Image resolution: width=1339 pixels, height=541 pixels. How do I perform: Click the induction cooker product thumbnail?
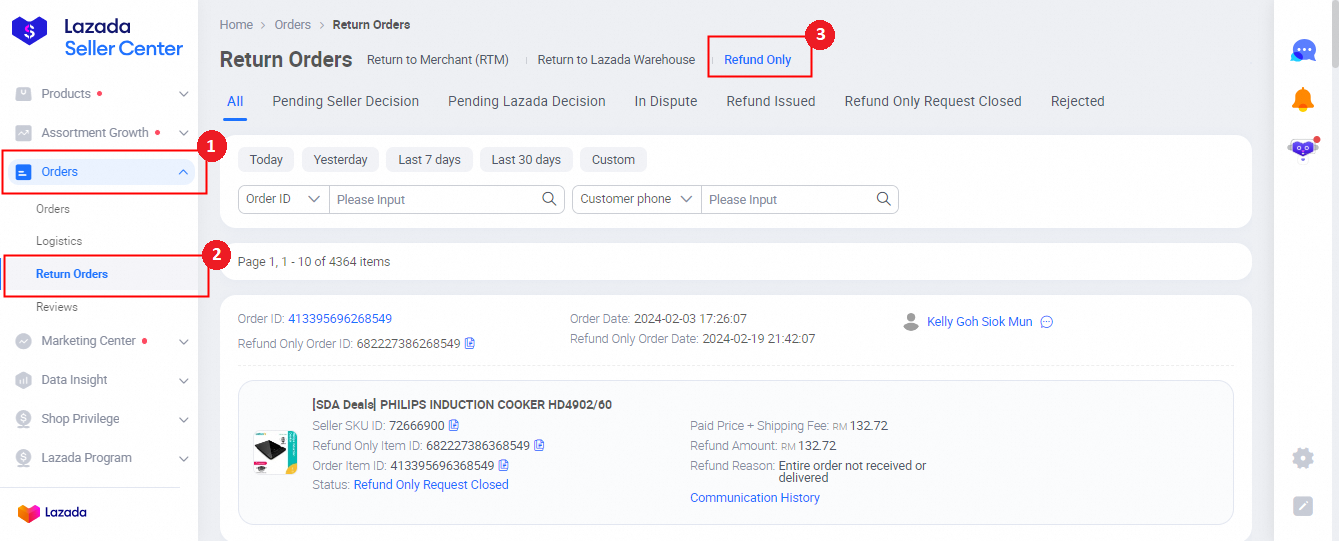[x=275, y=452]
